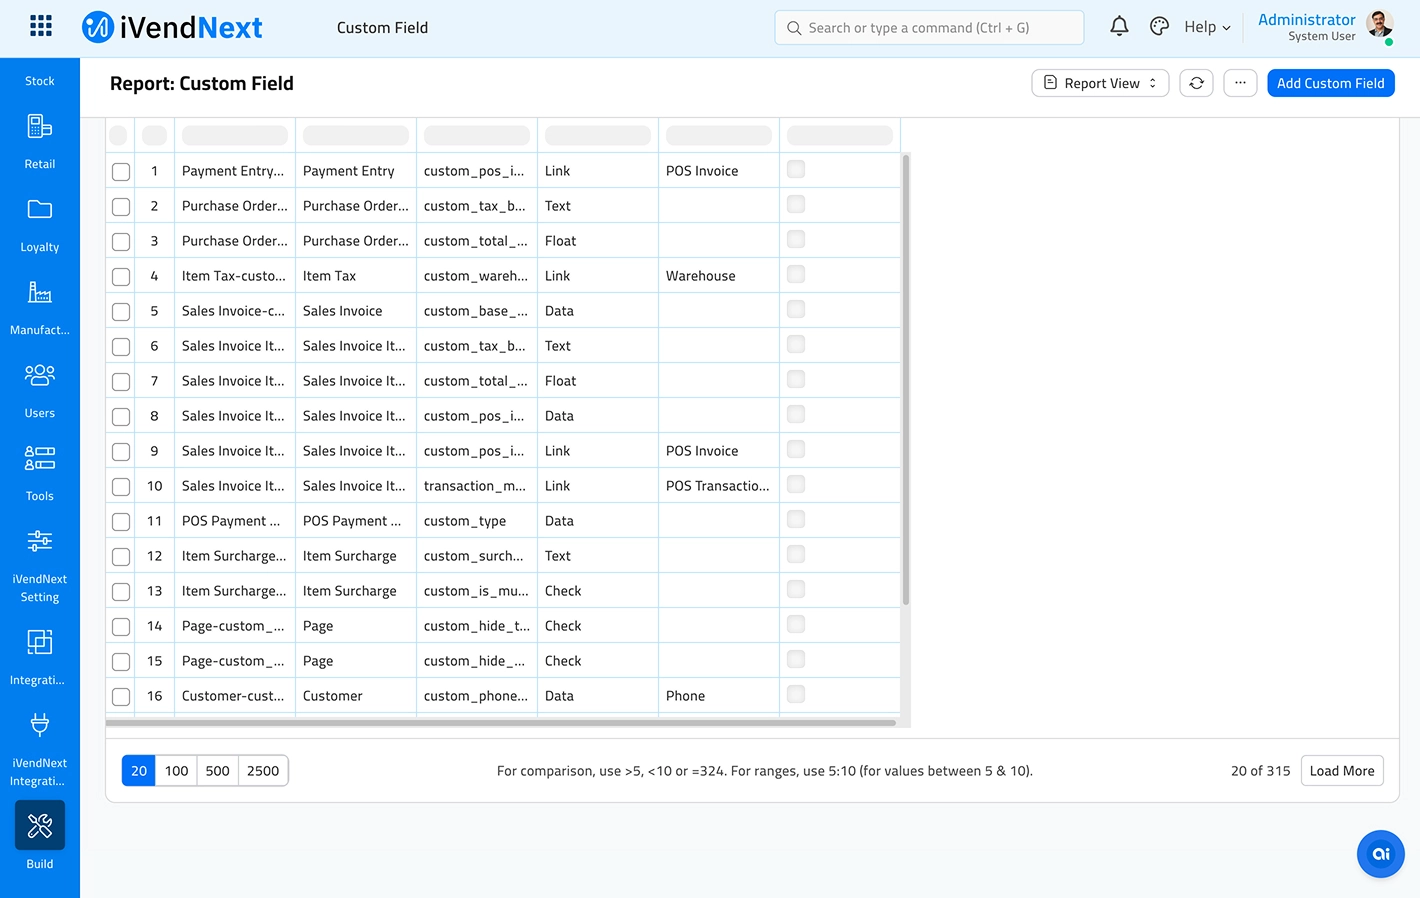Click the horizontal table scrollbar
1420x898 pixels.
[x=500, y=723]
